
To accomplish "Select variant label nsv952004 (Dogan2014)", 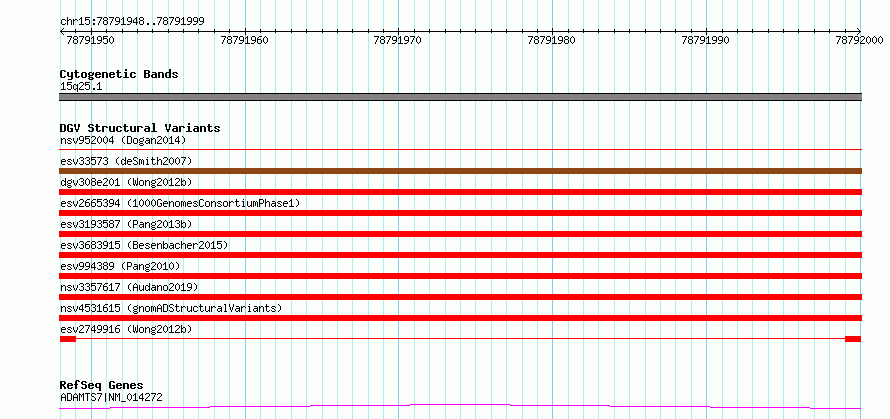I will [x=123, y=140].
